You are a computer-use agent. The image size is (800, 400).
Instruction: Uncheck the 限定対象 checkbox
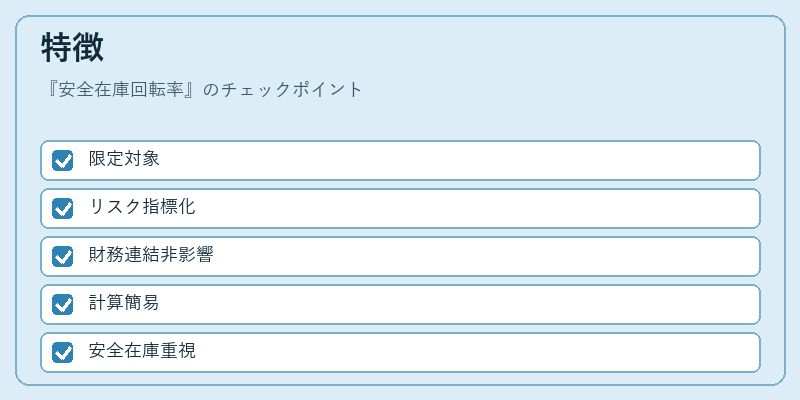(x=62, y=160)
